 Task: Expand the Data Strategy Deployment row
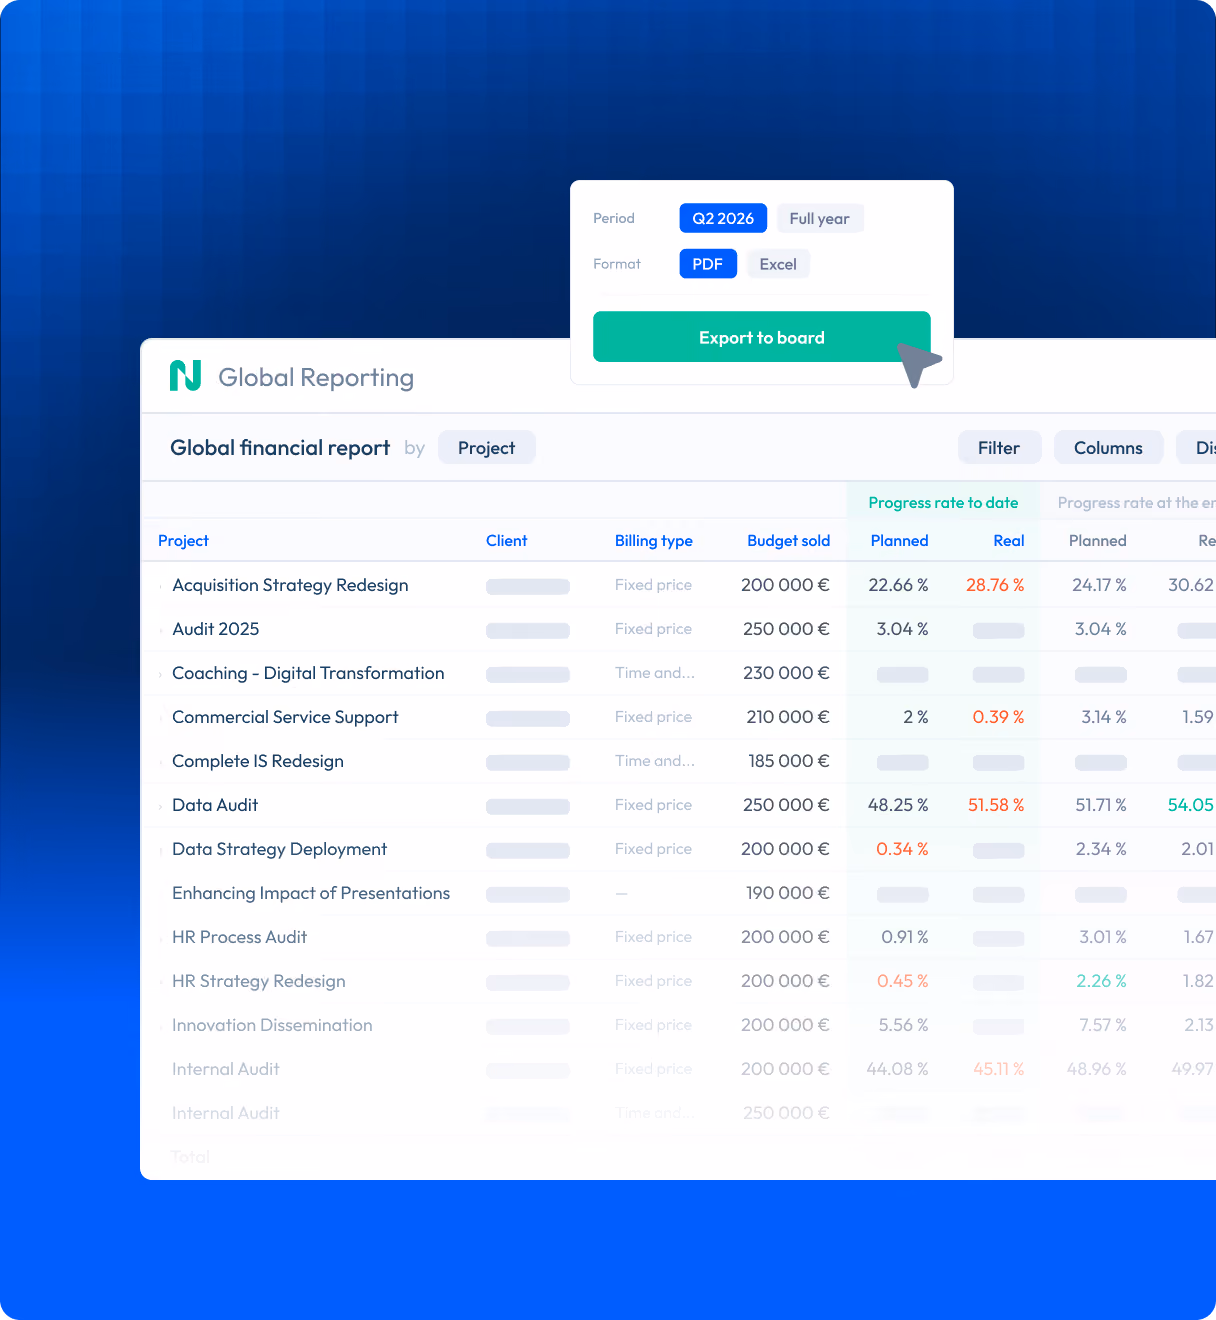(x=160, y=850)
